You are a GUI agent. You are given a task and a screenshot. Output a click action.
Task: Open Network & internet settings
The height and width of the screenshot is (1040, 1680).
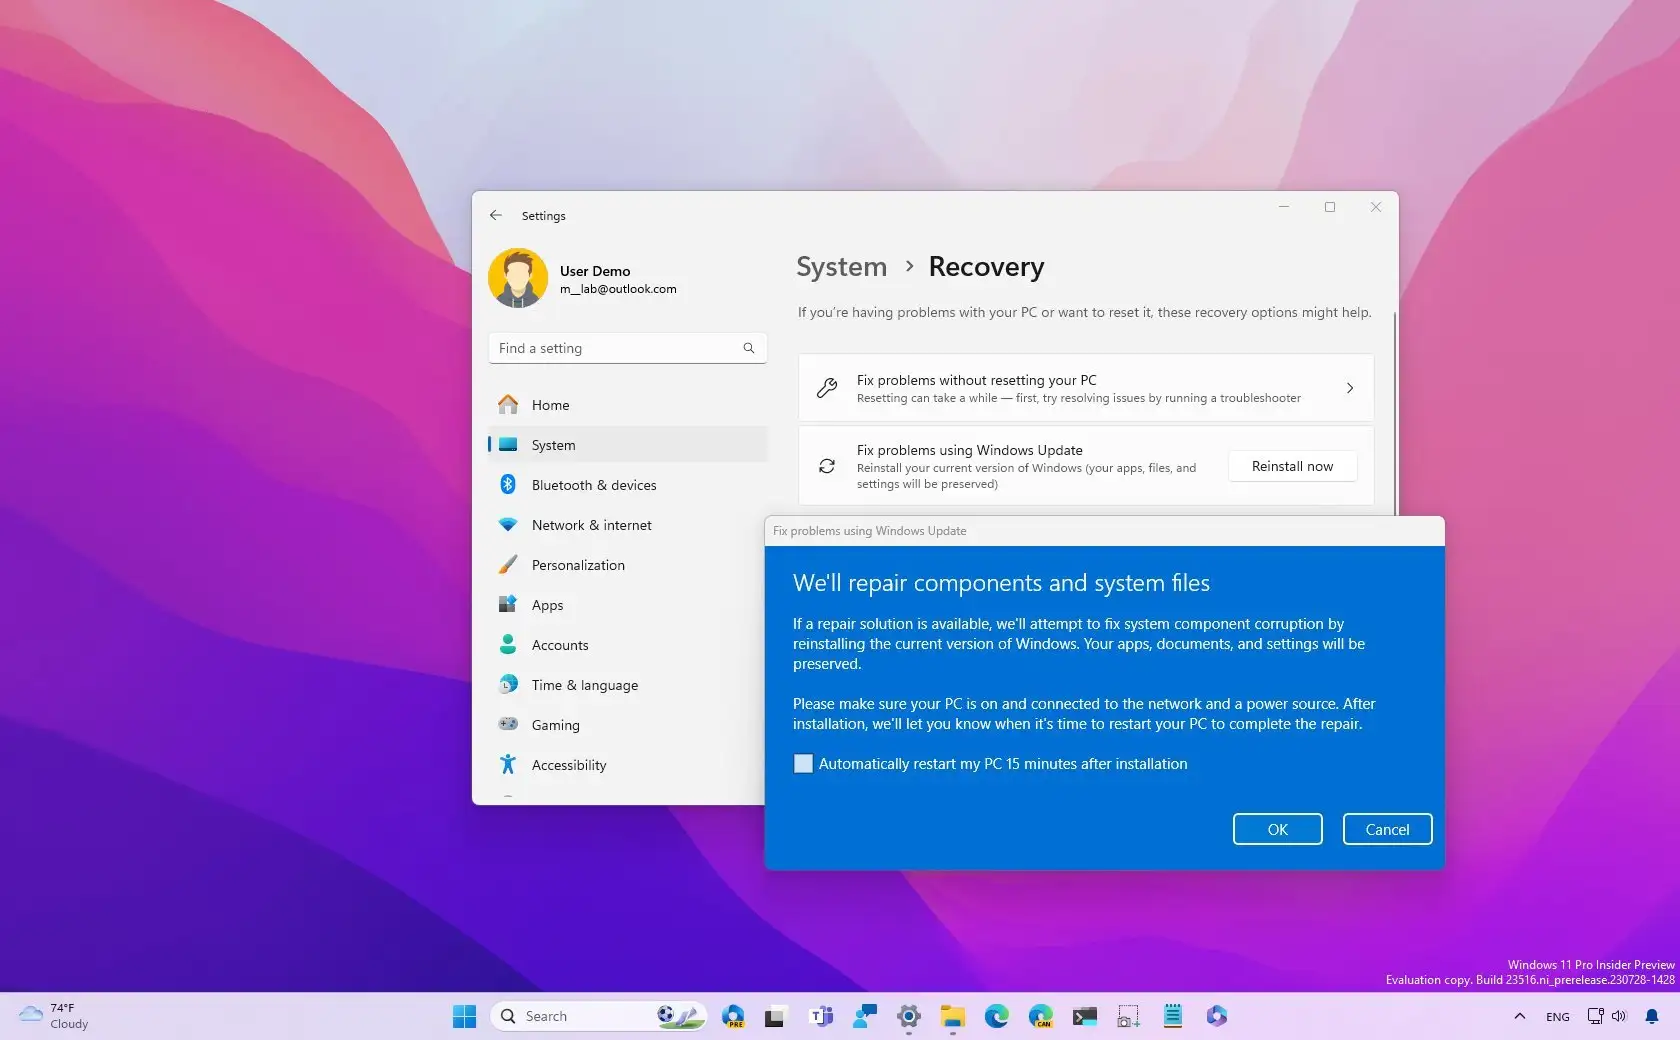(x=628, y=525)
